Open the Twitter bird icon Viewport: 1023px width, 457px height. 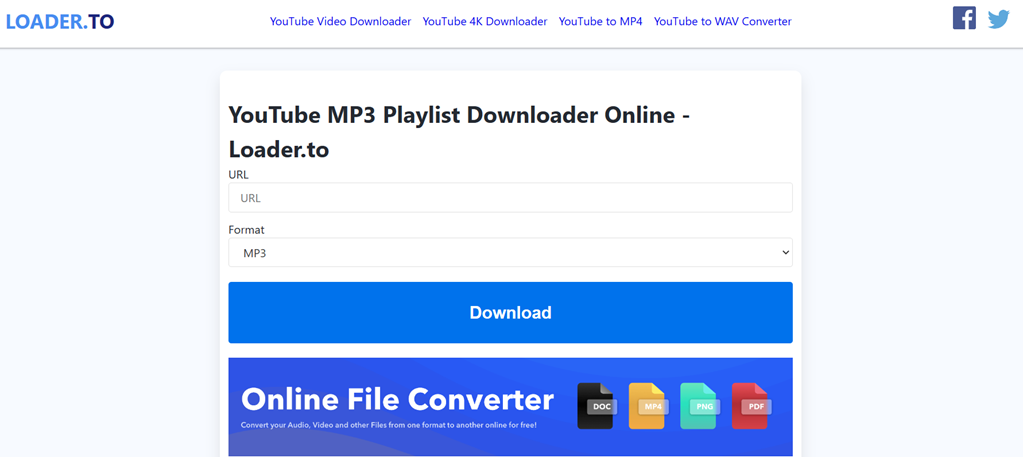pyautogui.click(x=998, y=19)
